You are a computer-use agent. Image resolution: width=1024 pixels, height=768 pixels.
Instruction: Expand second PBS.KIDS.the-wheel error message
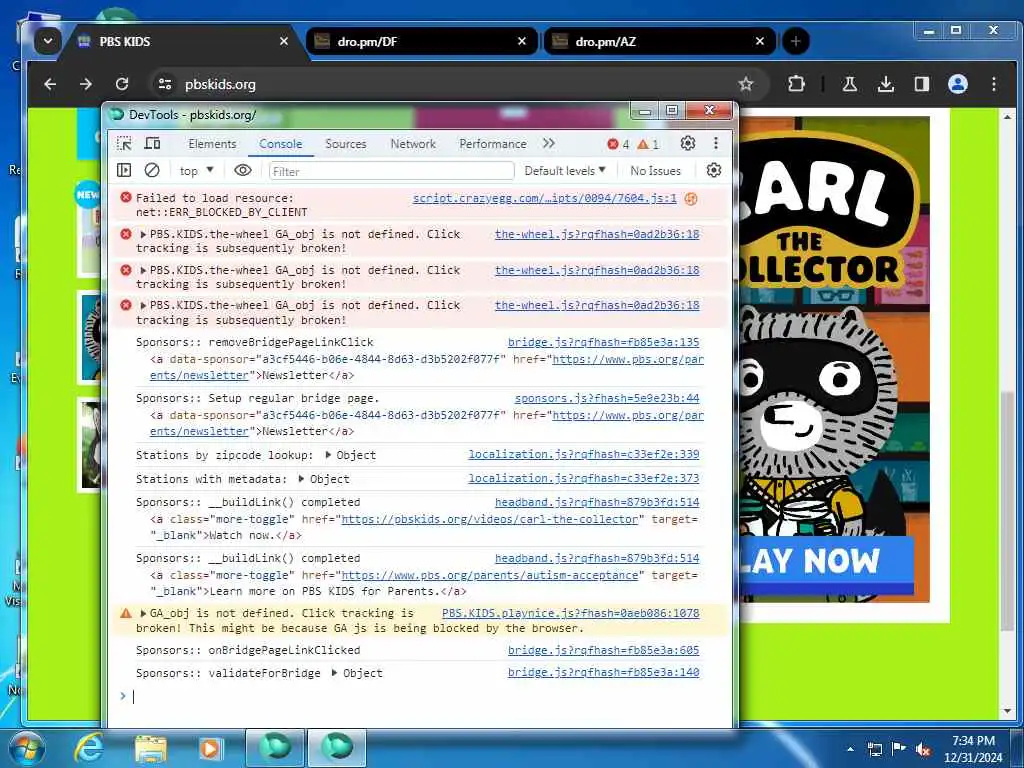coord(143,270)
